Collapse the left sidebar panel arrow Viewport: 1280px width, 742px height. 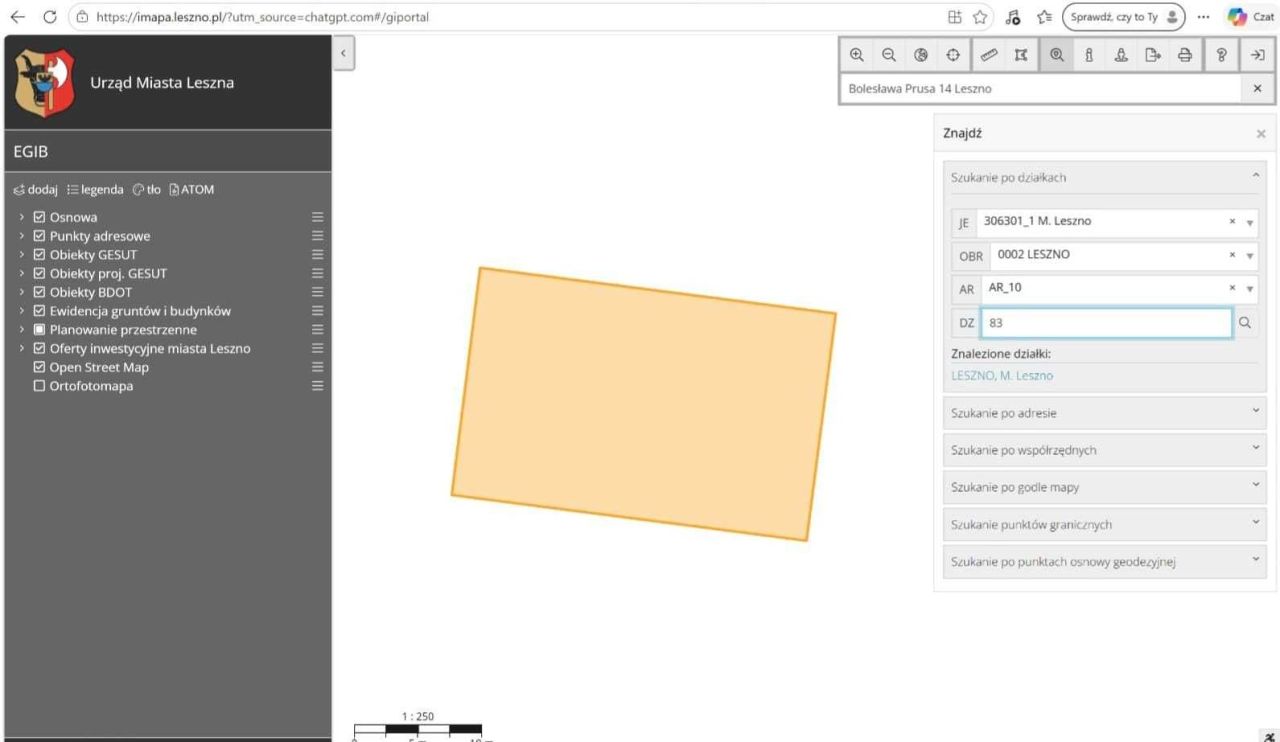tap(342, 54)
